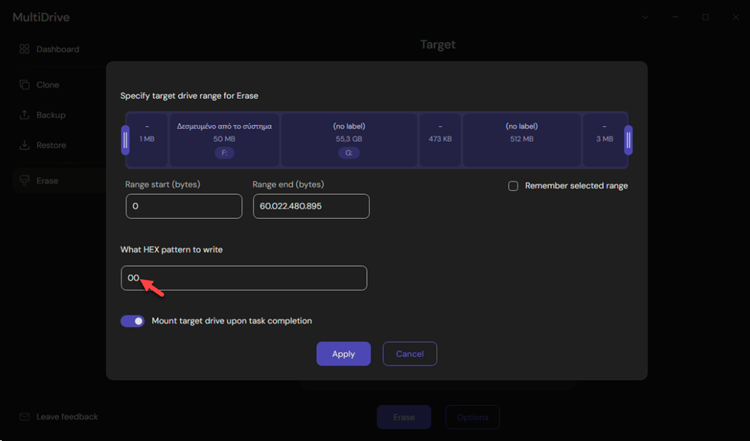
Task: Toggle Mount target drive upon completion
Action: tap(132, 321)
